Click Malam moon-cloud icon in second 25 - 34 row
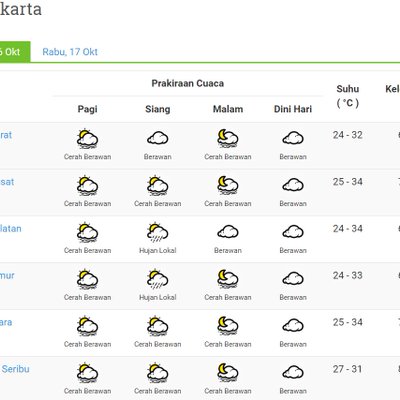The width and height of the screenshot is (400, 400). click(228, 326)
